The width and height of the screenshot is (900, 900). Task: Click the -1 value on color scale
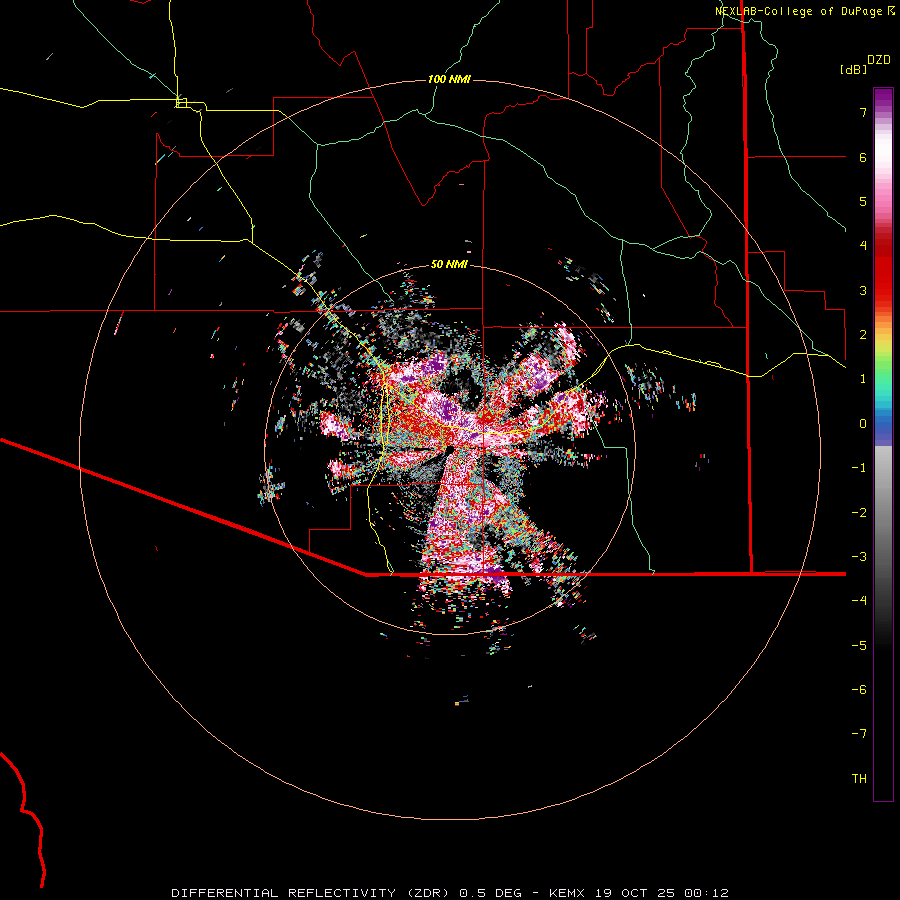pos(859,468)
